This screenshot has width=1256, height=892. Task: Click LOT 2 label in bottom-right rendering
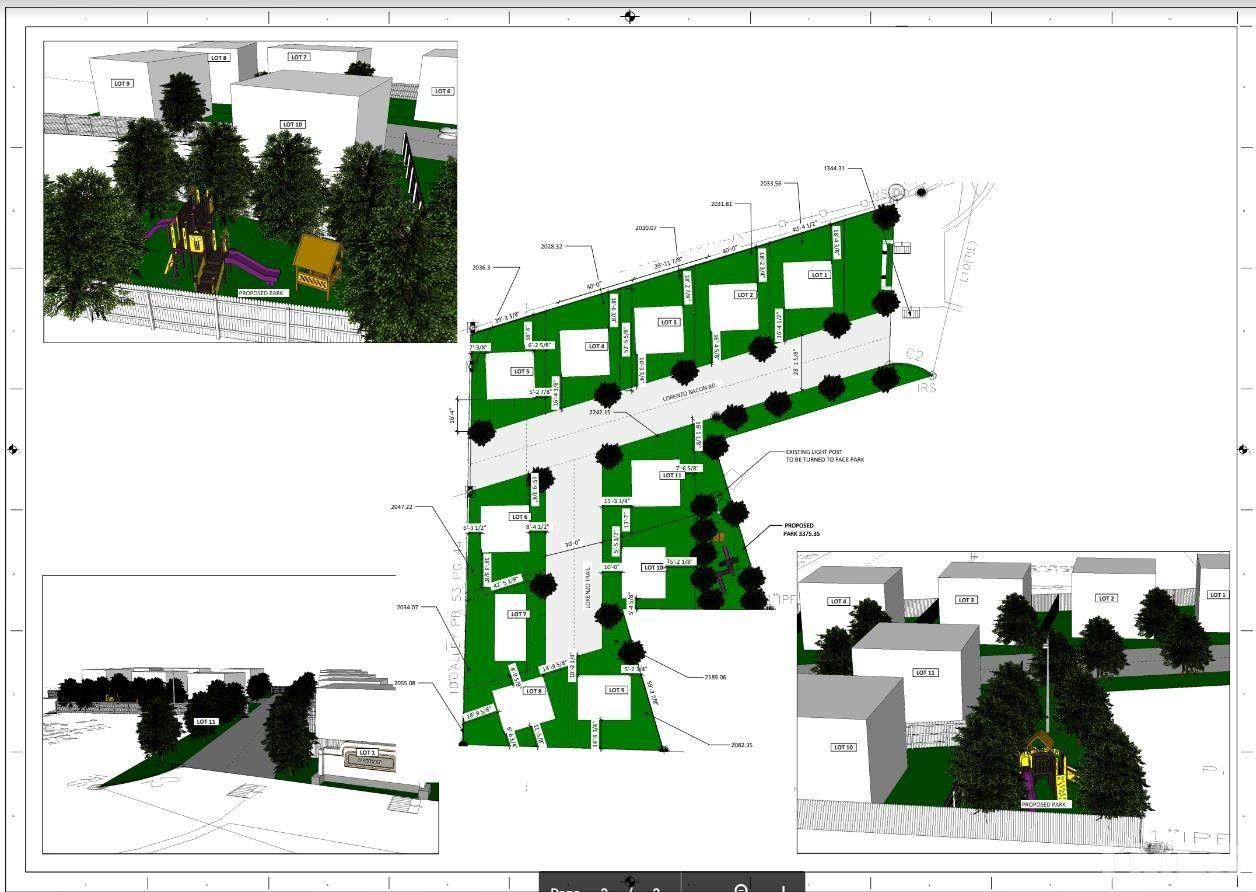[x=1106, y=598]
